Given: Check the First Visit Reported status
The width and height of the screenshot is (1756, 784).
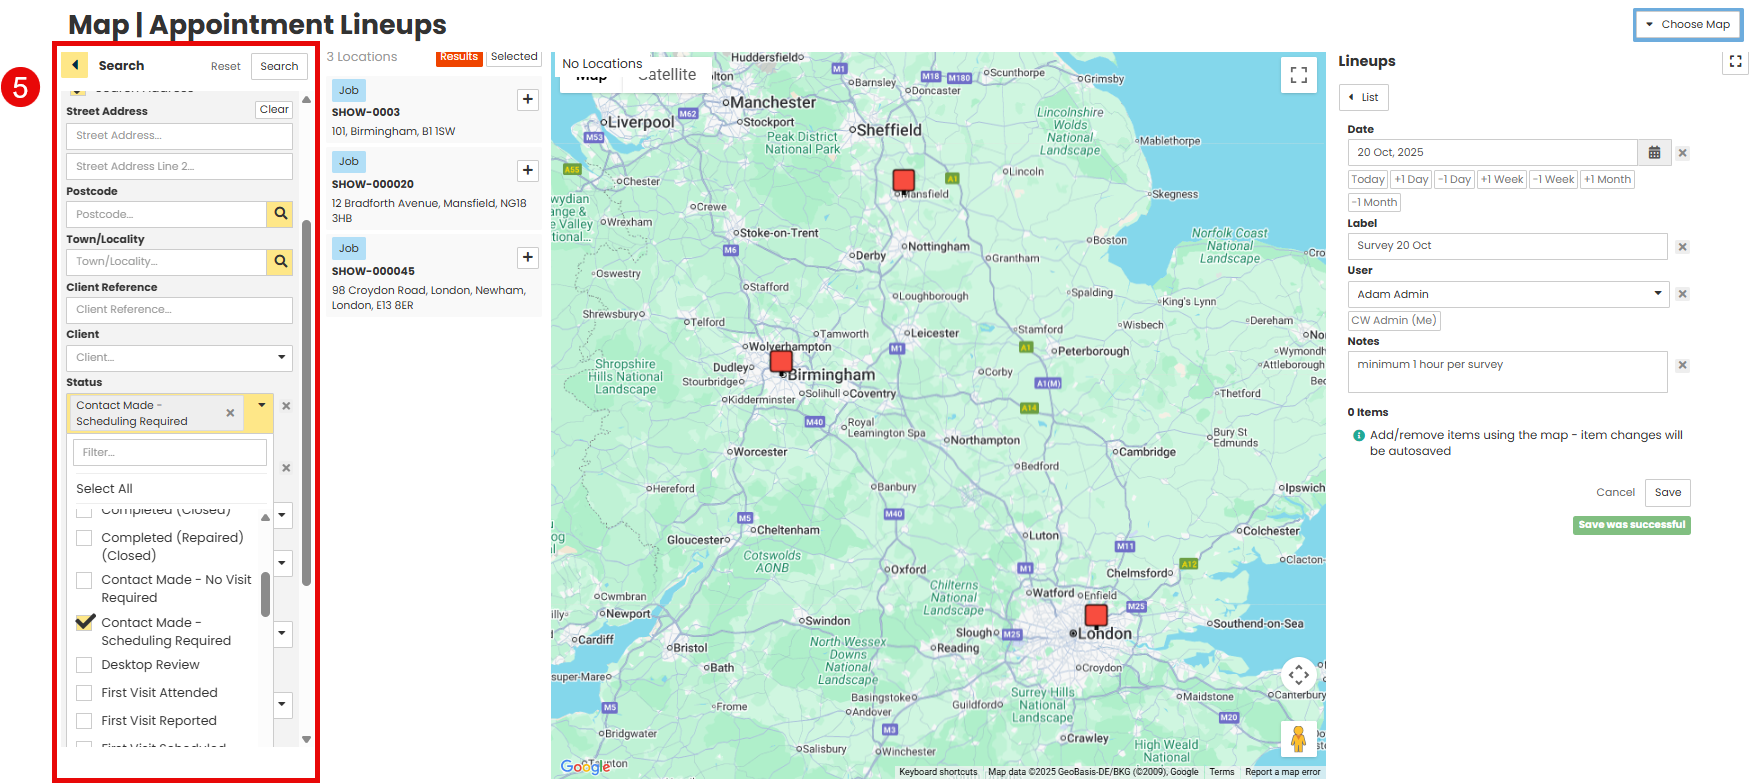Looking at the screenshot, I should tap(85, 721).
